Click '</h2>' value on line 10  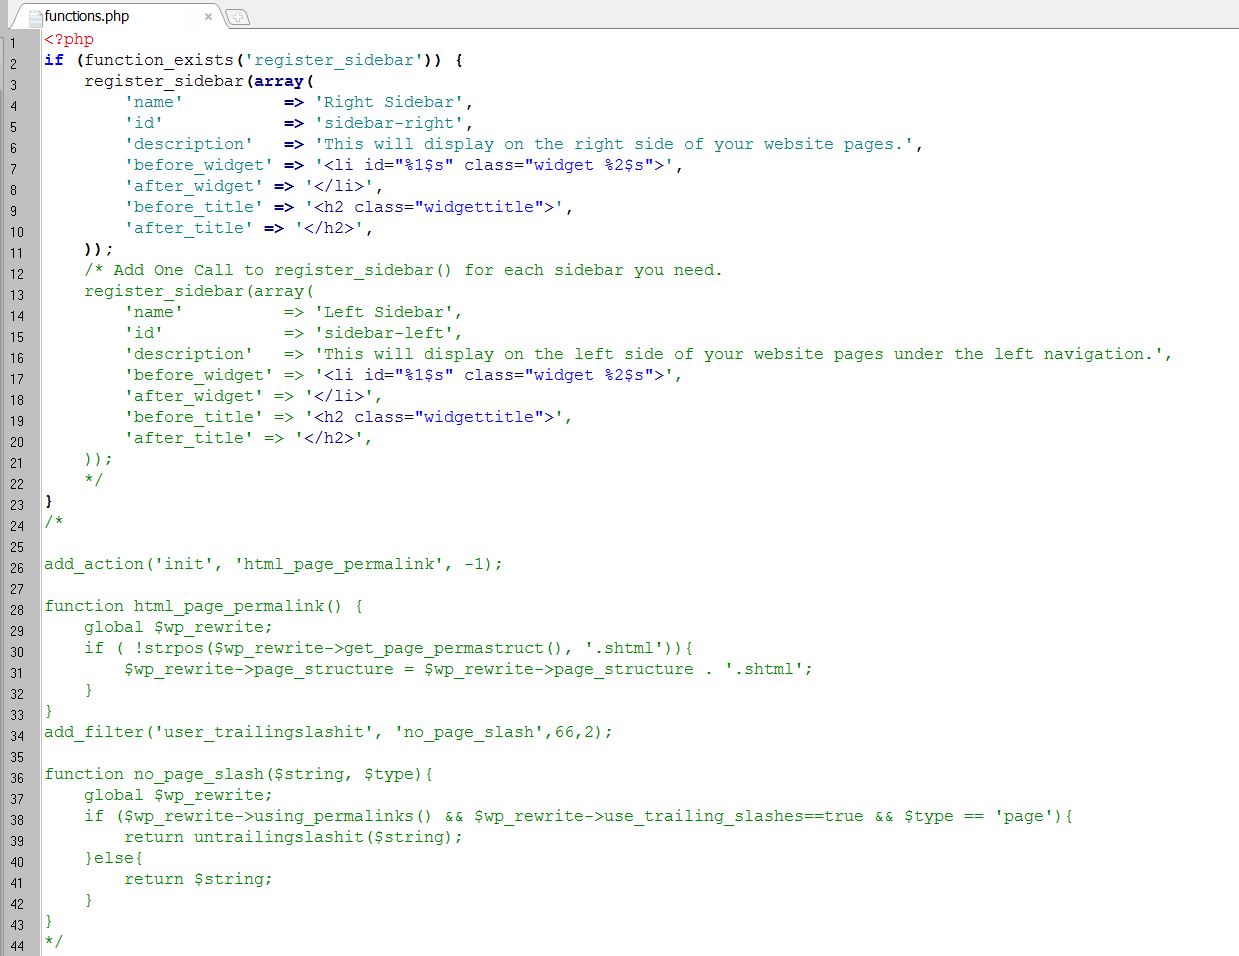coord(329,228)
